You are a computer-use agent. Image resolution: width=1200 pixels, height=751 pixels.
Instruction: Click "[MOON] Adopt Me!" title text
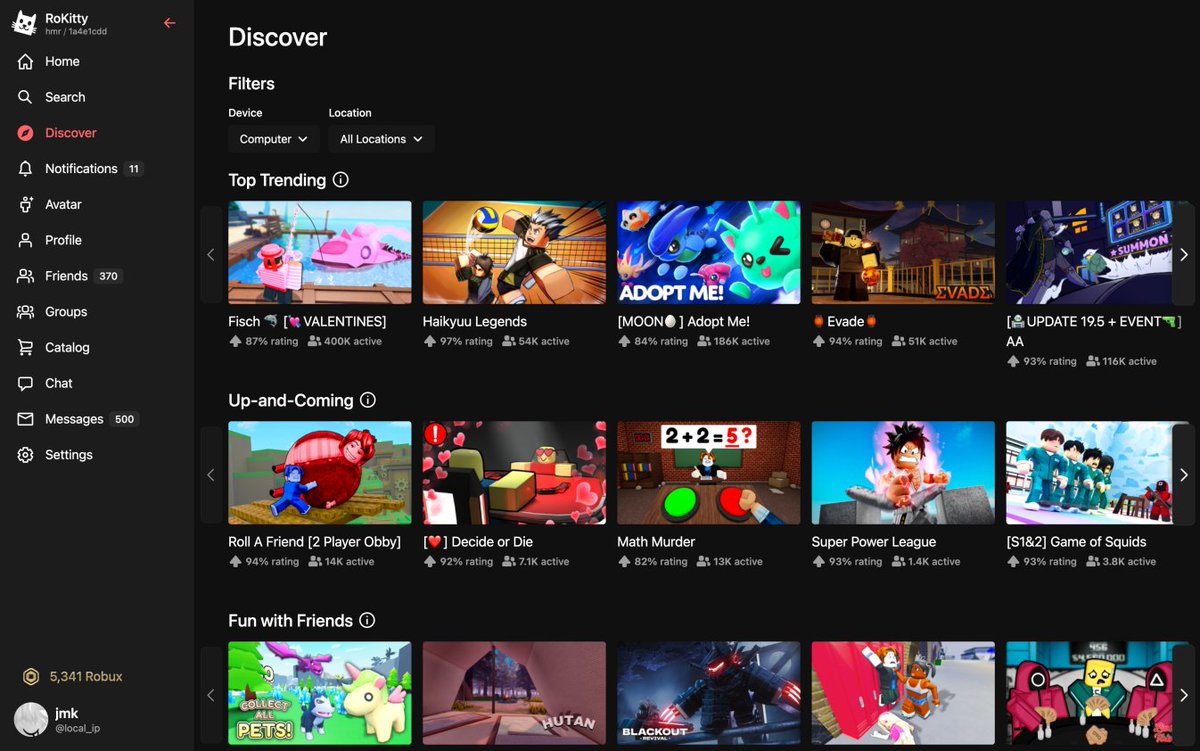pyautogui.click(x=683, y=322)
